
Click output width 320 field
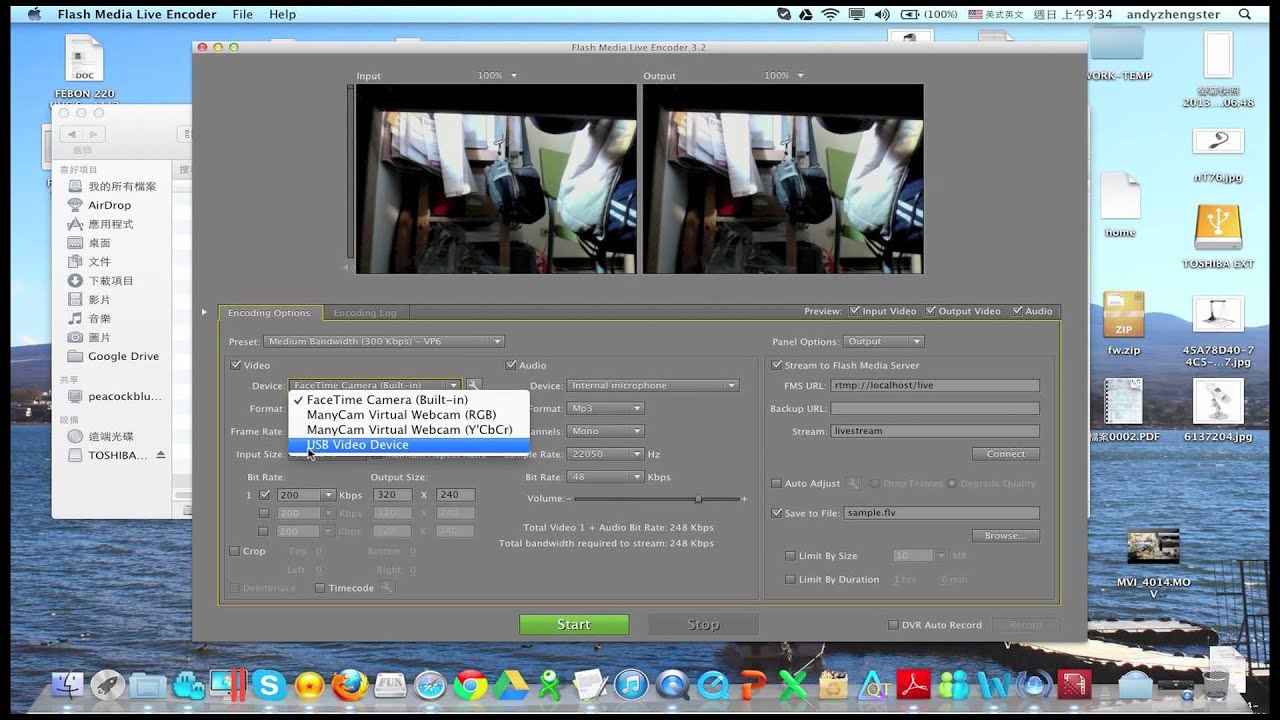click(x=391, y=495)
